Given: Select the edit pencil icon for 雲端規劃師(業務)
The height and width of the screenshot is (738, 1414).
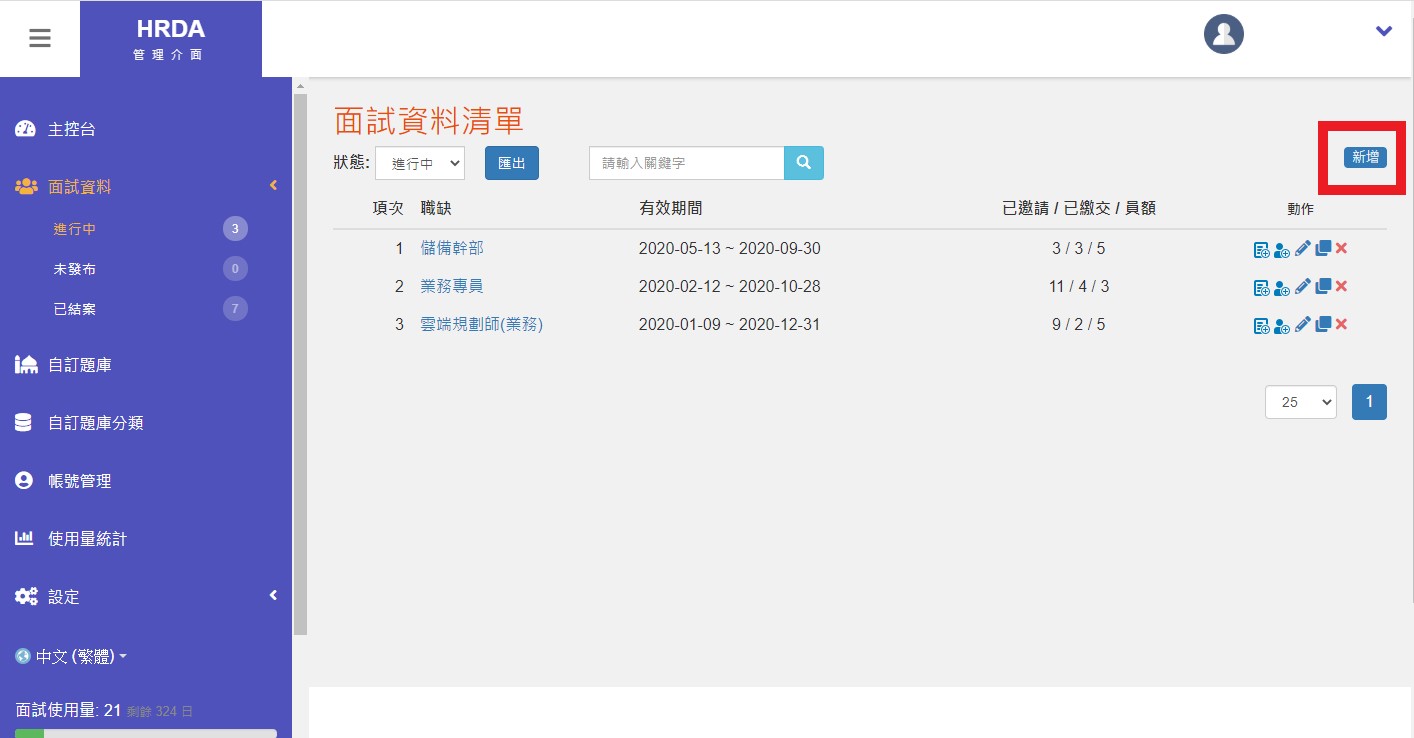Looking at the screenshot, I should pos(1302,324).
